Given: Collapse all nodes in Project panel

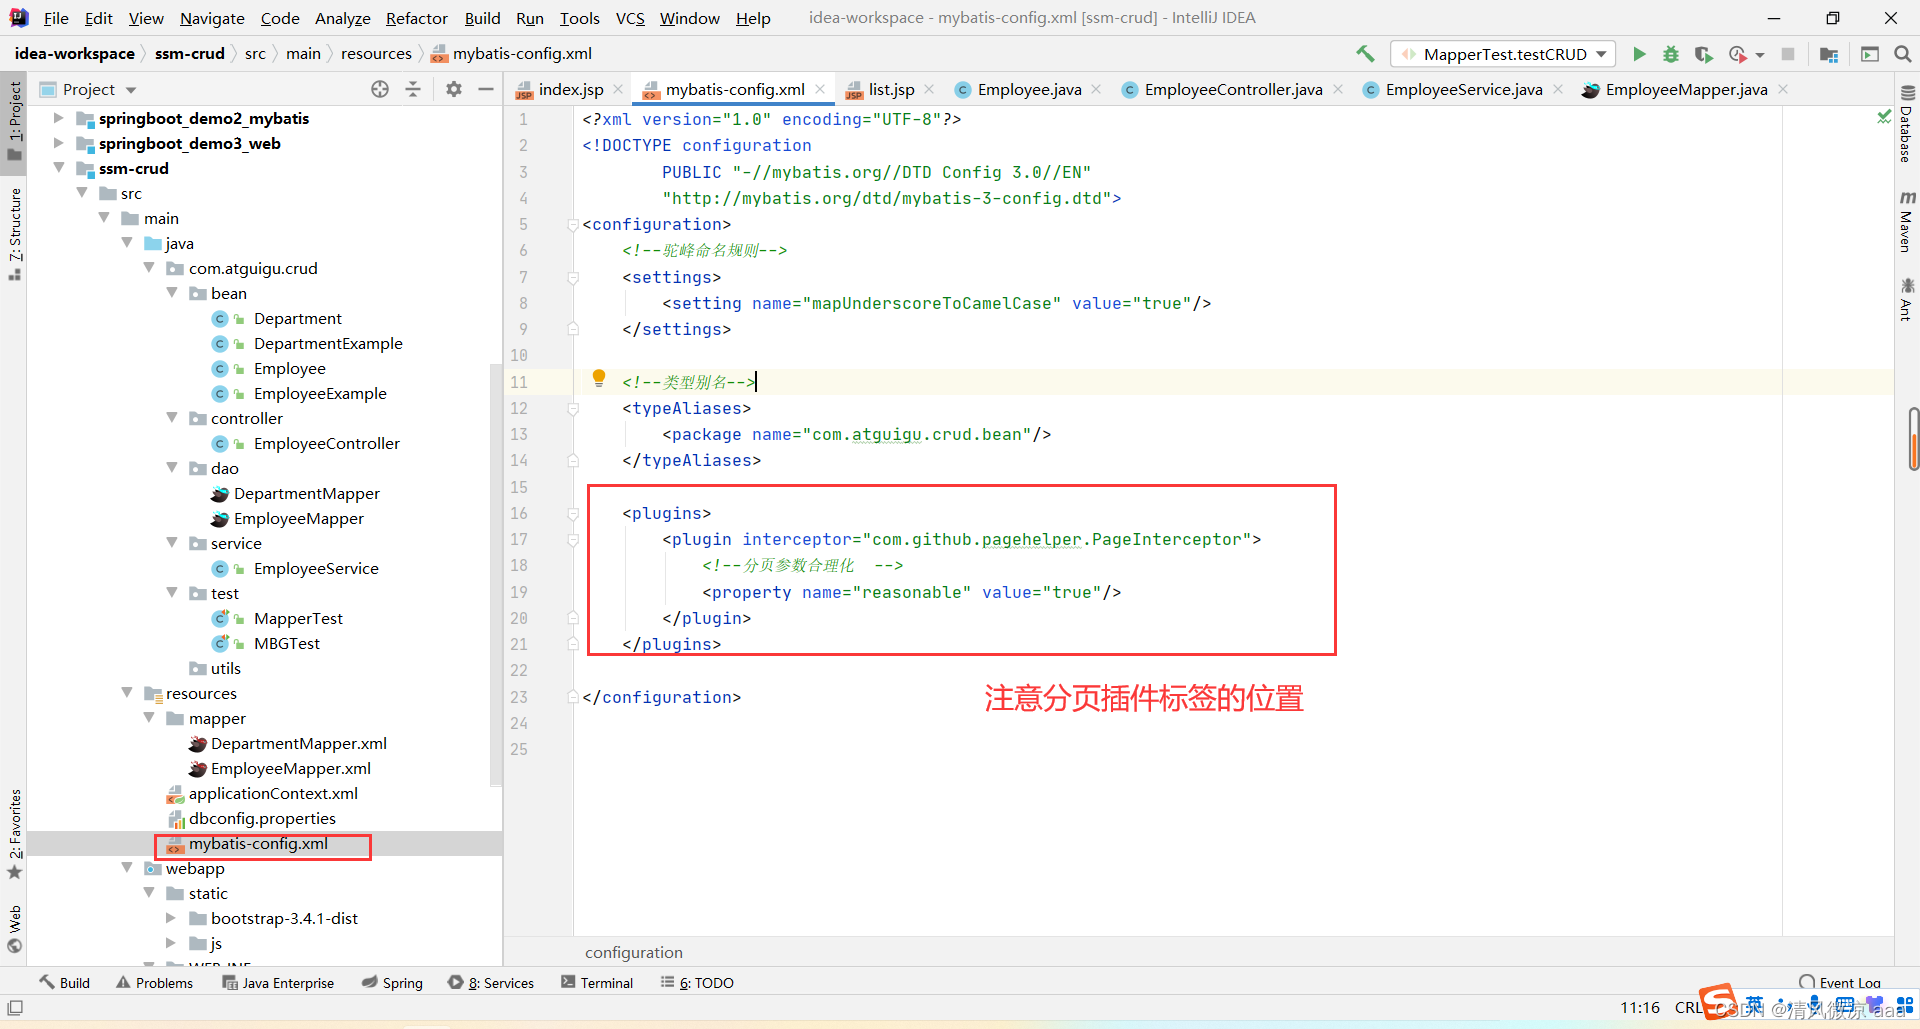Looking at the screenshot, I should pos(413,89).
